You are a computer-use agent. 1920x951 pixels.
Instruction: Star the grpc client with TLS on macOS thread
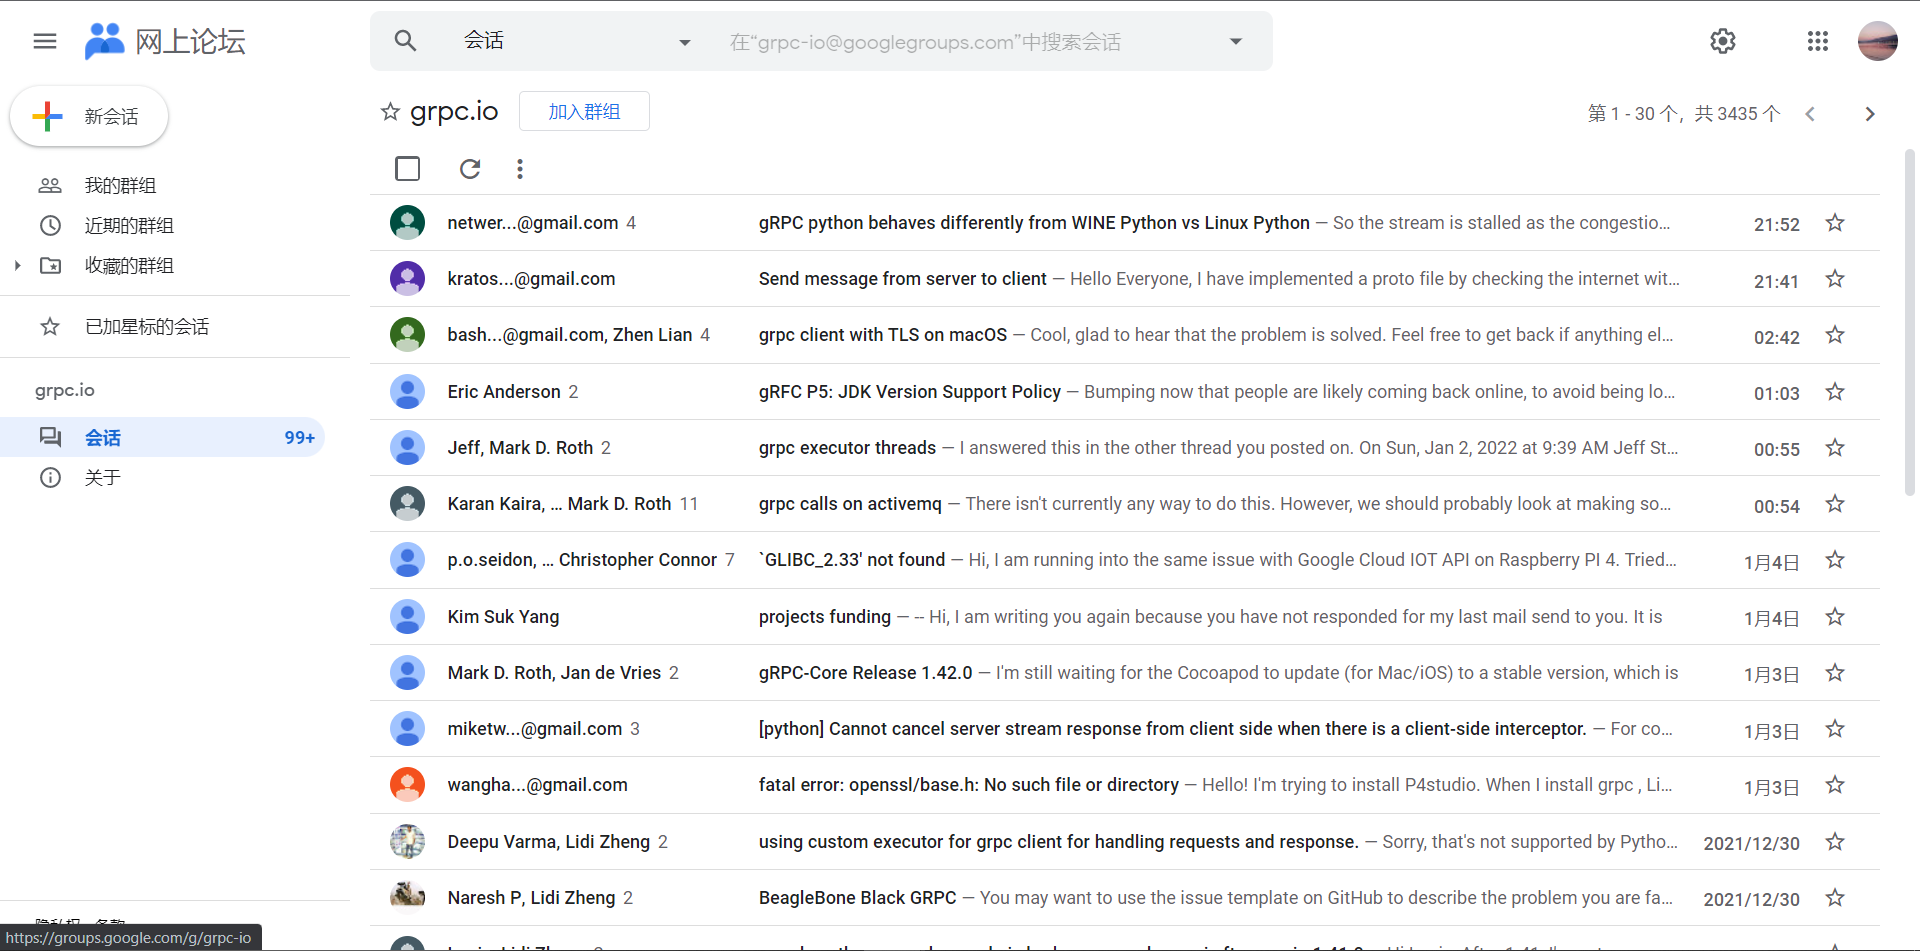[1835, 334]
